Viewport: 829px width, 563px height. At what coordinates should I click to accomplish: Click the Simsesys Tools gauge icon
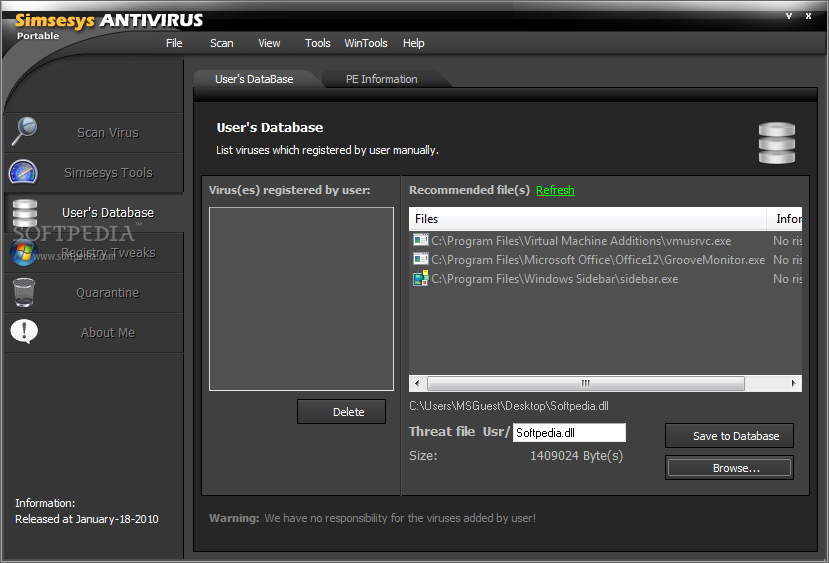23,172
